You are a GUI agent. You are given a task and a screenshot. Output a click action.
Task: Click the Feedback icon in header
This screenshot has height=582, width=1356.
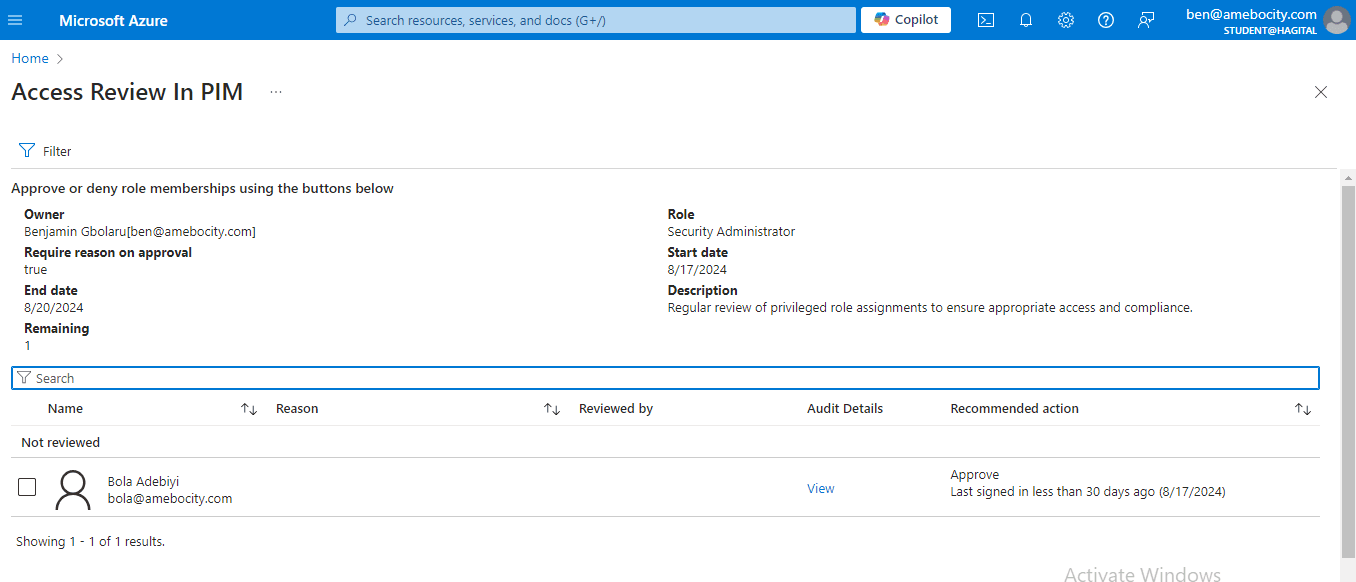click(x=1146, y=20)
